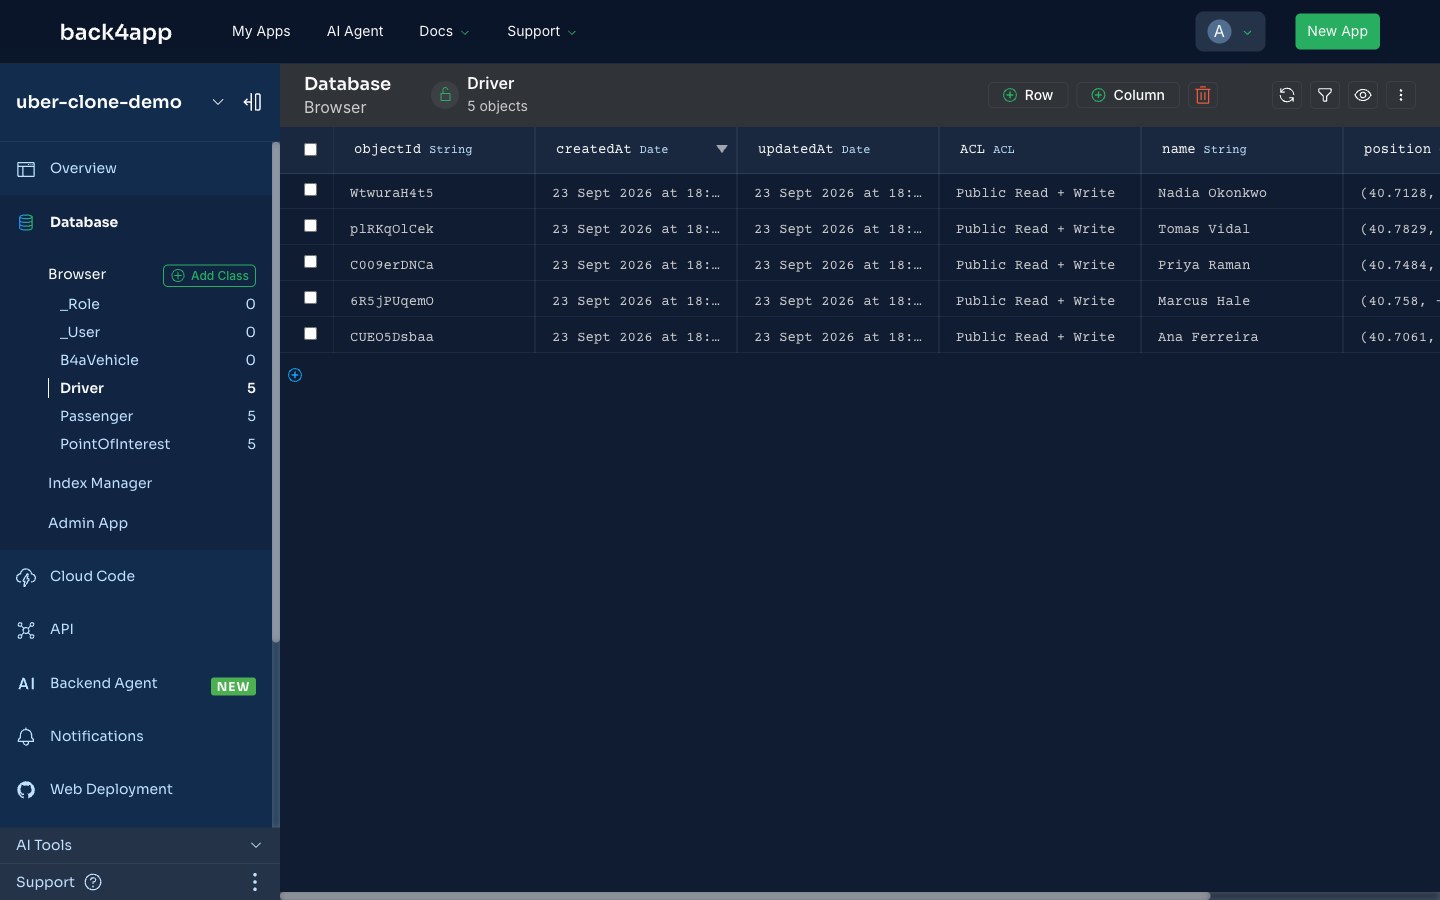This screenshot has width=1440, height=900.
Task: Click the Add Class button
Action: click(x=209, y=275)
